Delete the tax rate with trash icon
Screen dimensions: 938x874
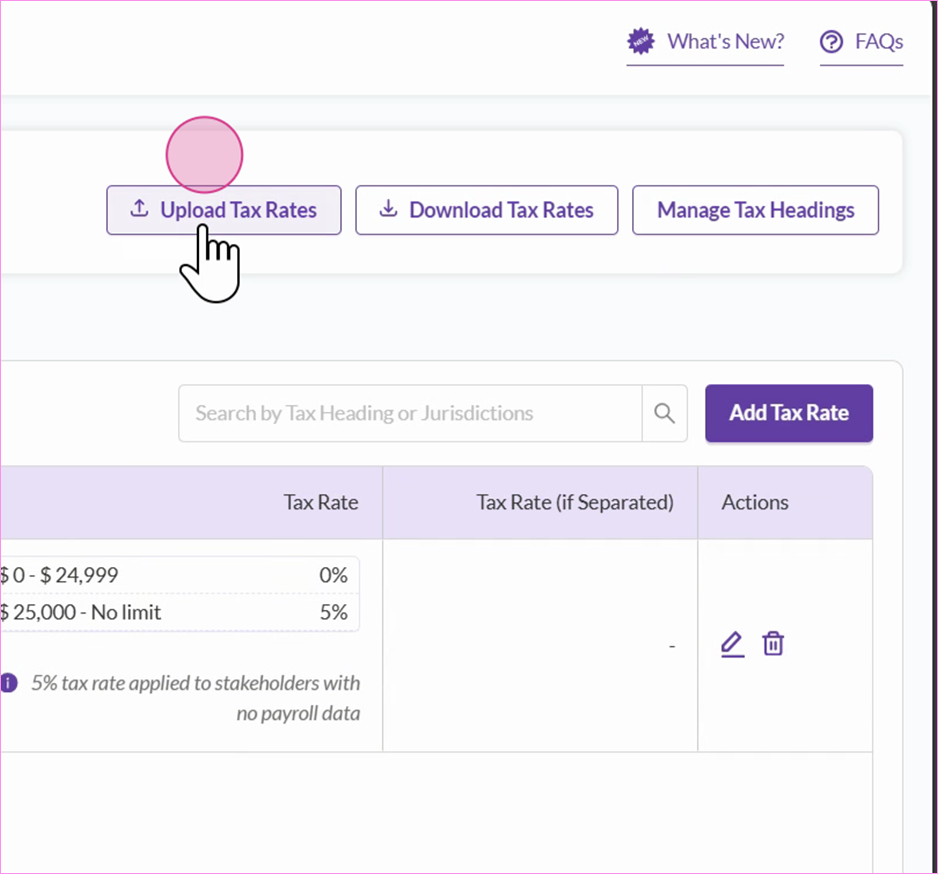tap(773, 644)
